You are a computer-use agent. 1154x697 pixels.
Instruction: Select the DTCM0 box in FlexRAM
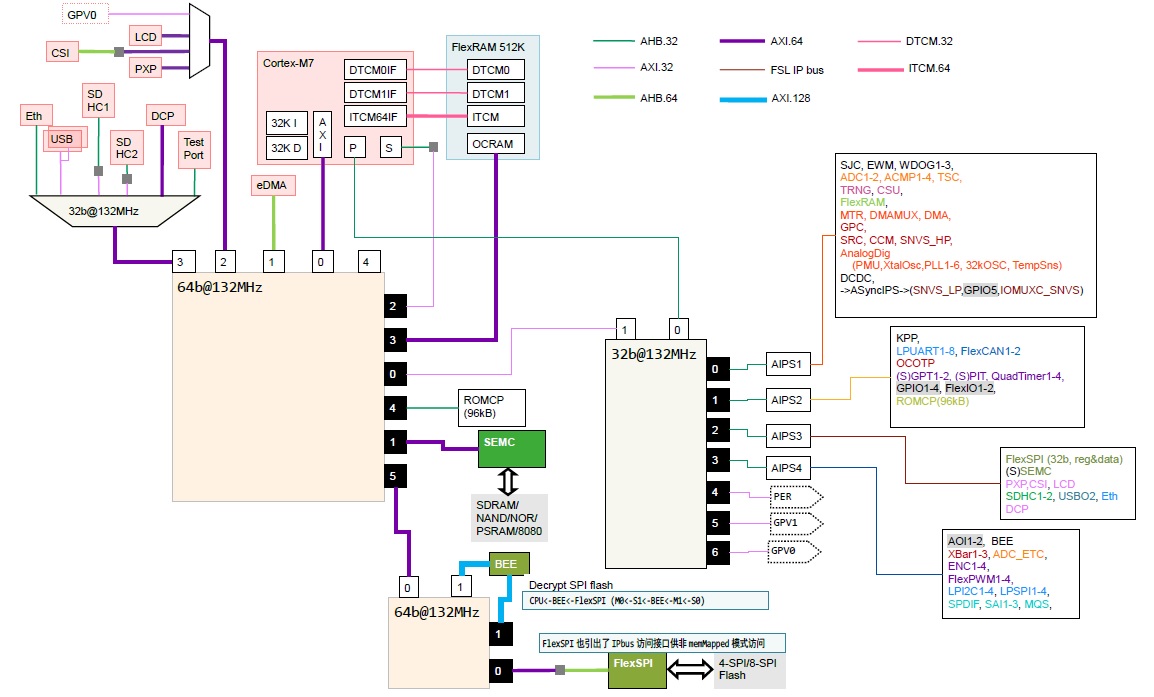tap(495, 70)
